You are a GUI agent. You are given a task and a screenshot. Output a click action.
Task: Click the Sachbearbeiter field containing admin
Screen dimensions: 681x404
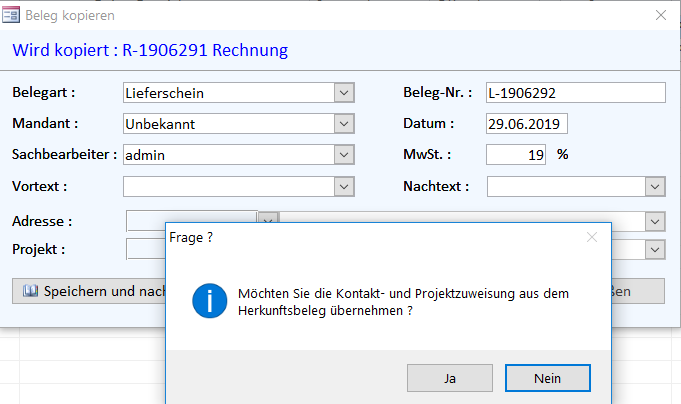click(228, 155)
